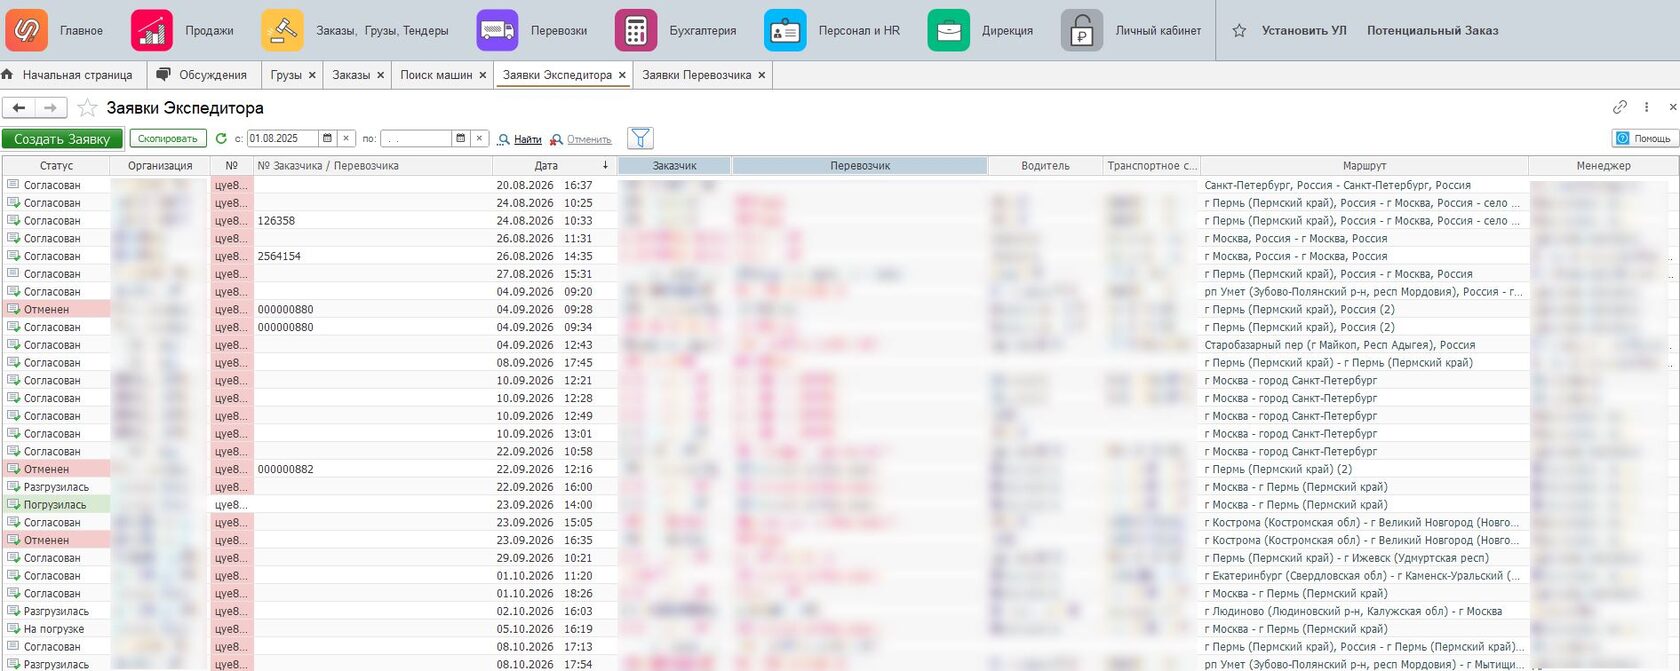Open the Продажи chart icon
Image resolution: width=1680 pixels, height=671 pixels.
[x=152, y=30]
